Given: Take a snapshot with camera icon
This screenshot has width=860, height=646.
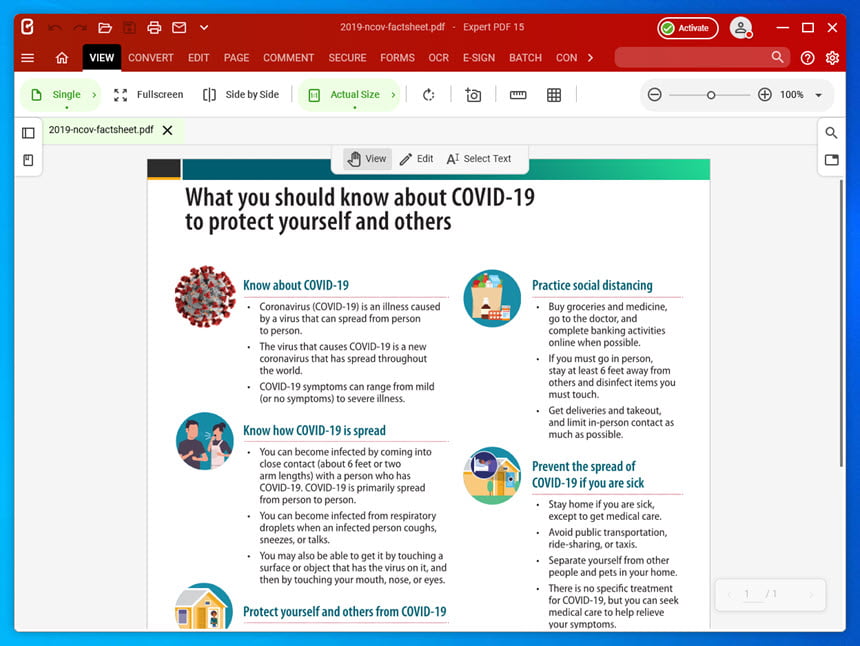Looking at the screenshot, I should pos(473,95).
